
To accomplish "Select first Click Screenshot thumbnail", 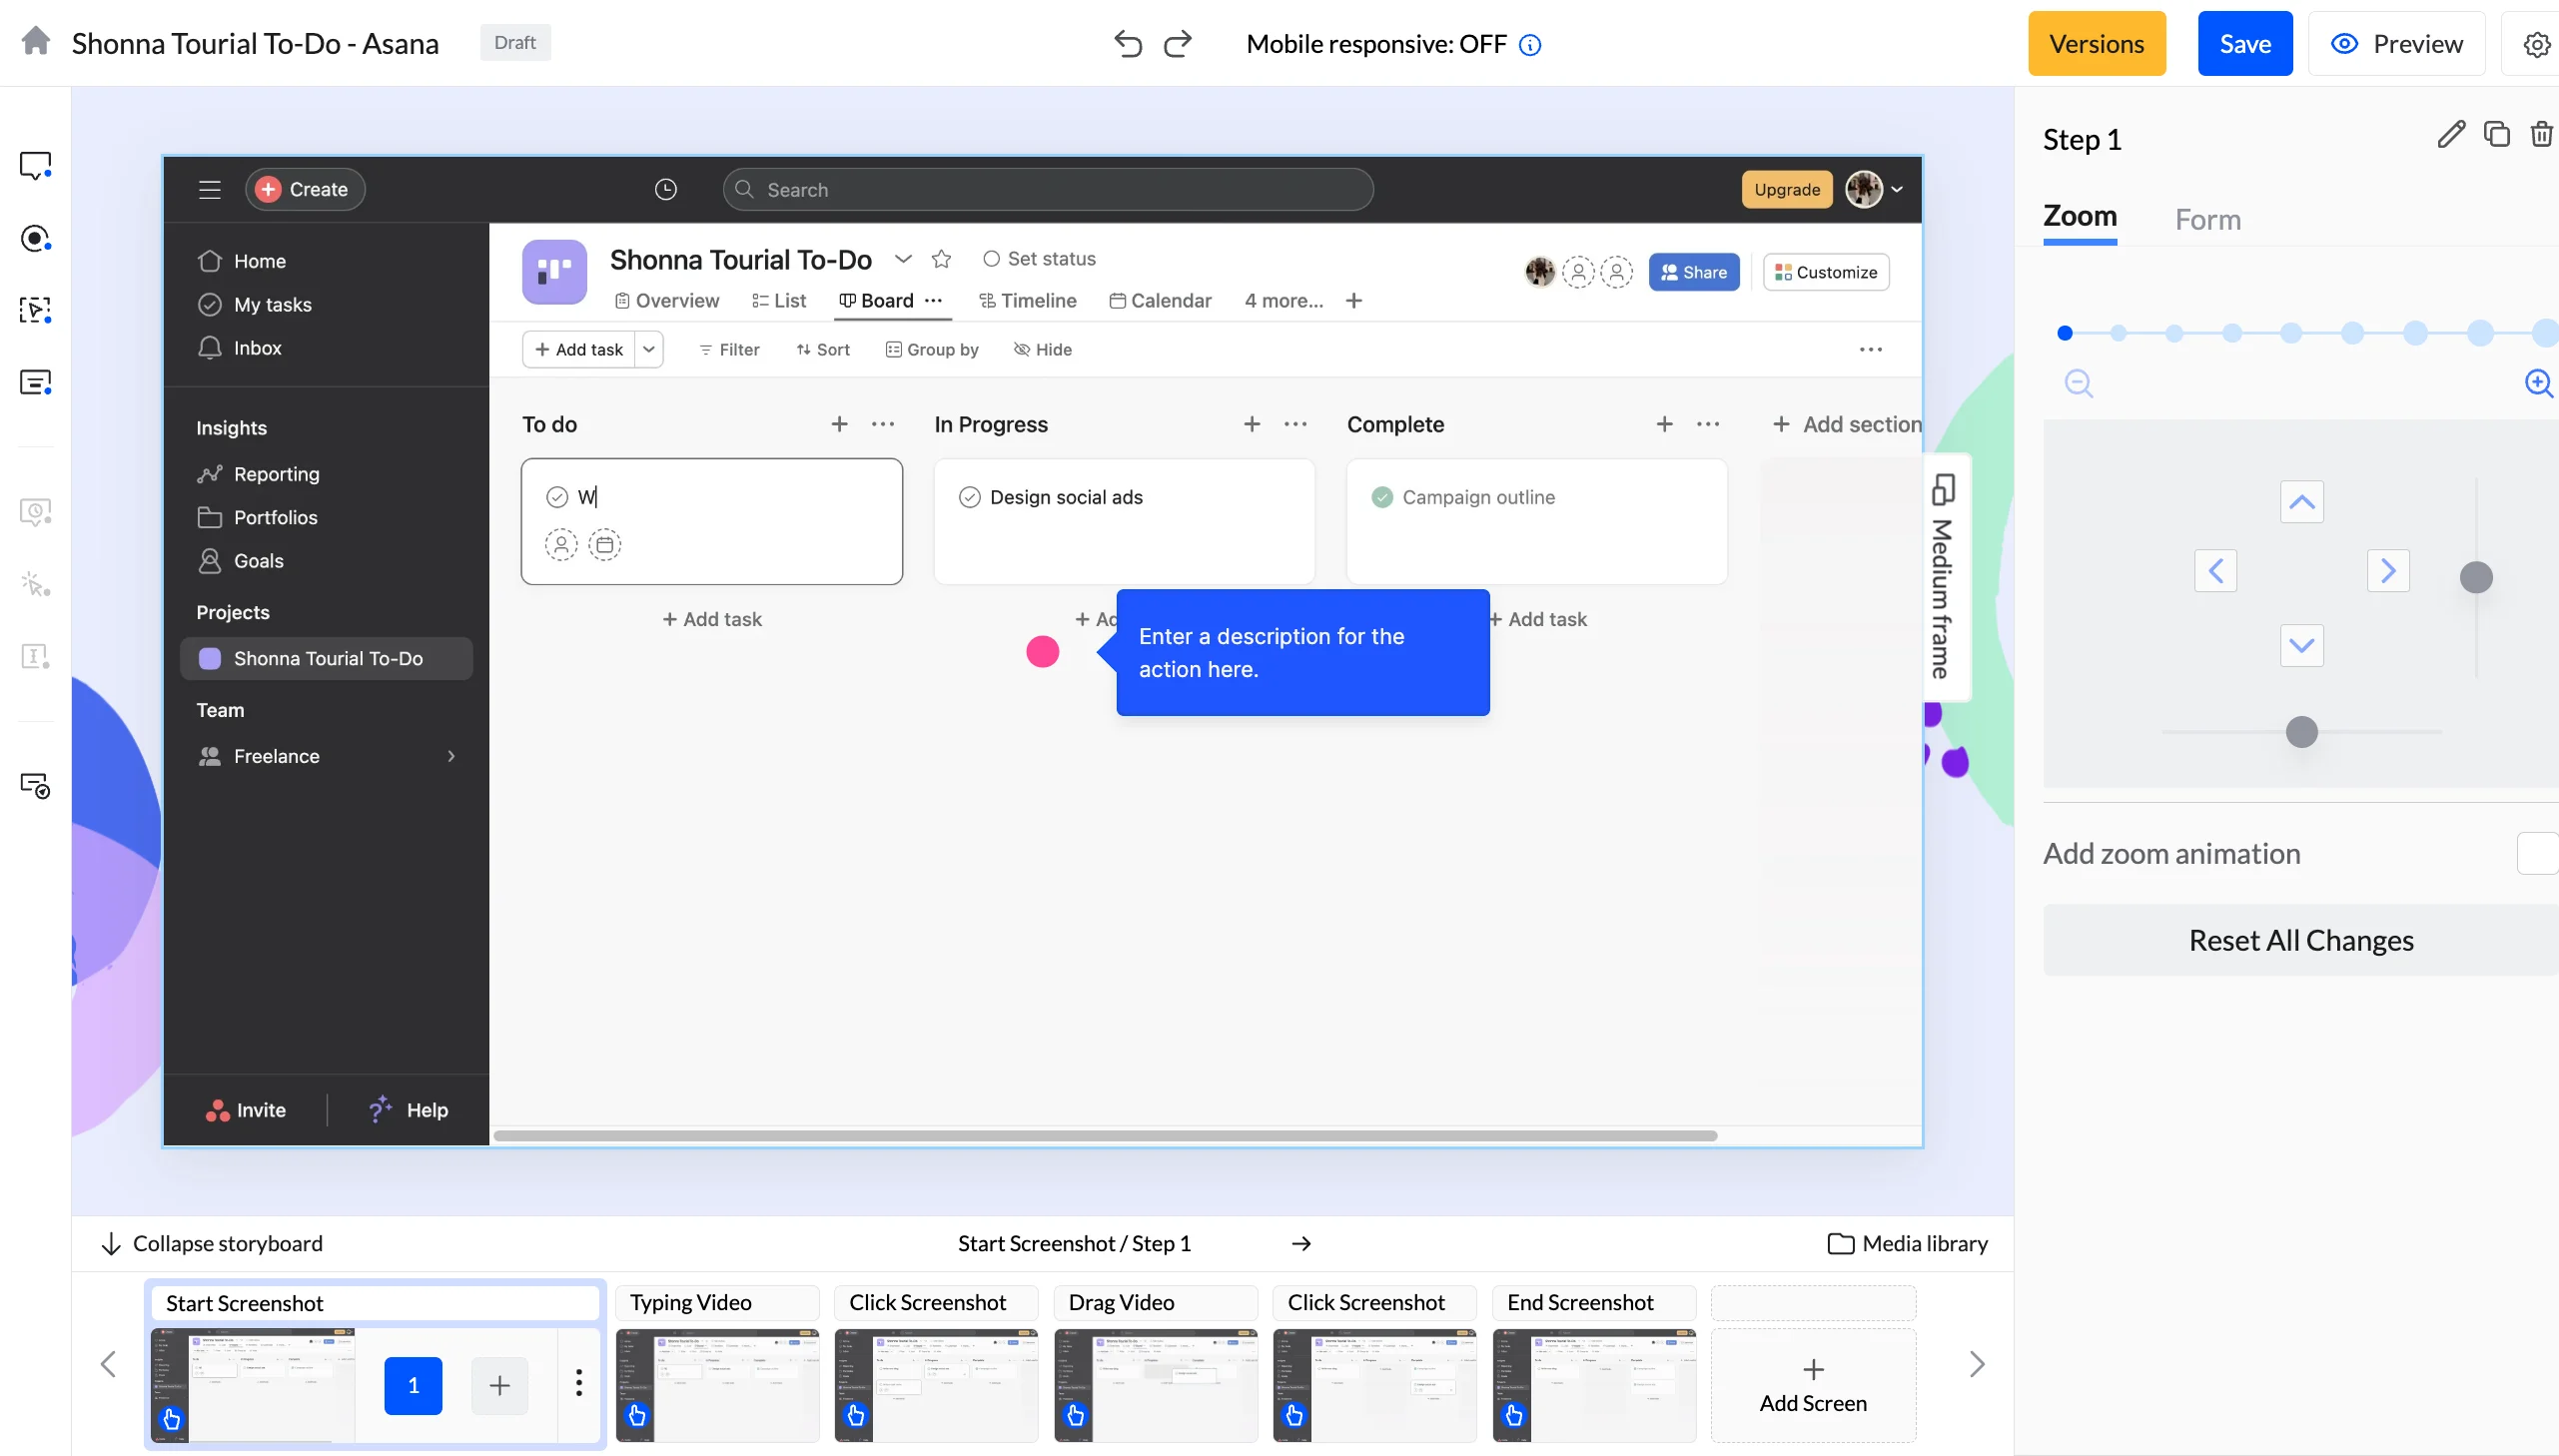I will [936, 1385].
